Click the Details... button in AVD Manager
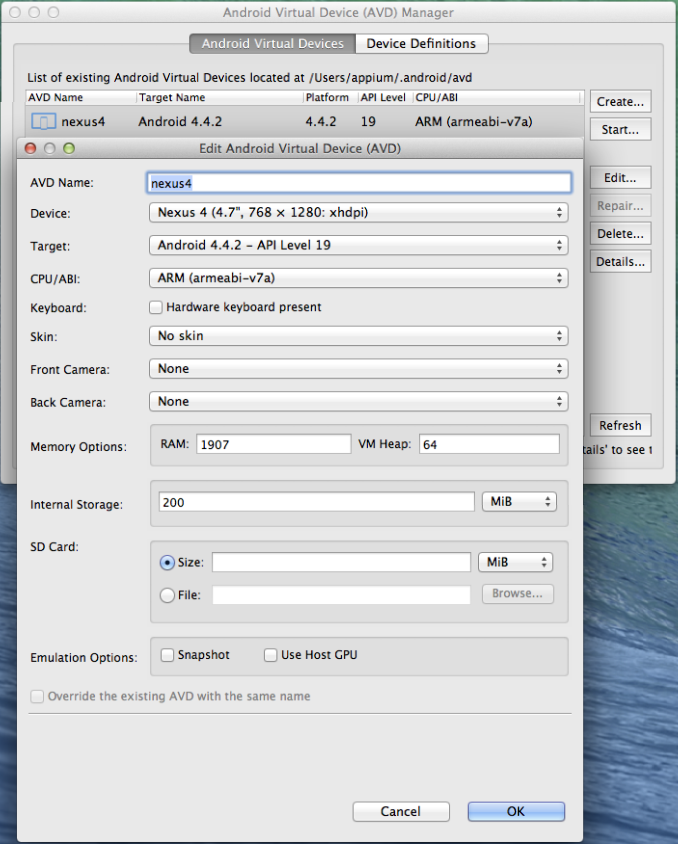Screen dimensions: 678x844 620,262
